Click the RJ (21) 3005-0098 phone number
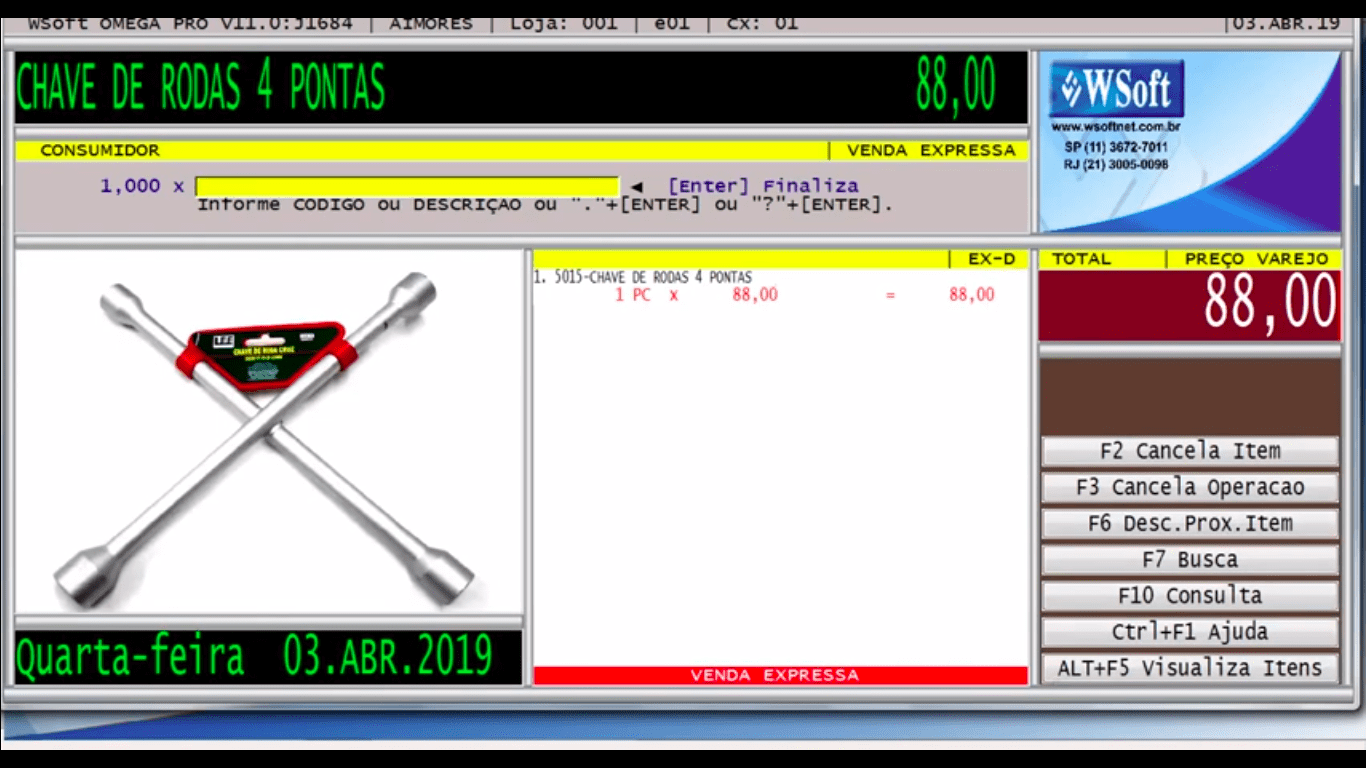 point(1116,165)
